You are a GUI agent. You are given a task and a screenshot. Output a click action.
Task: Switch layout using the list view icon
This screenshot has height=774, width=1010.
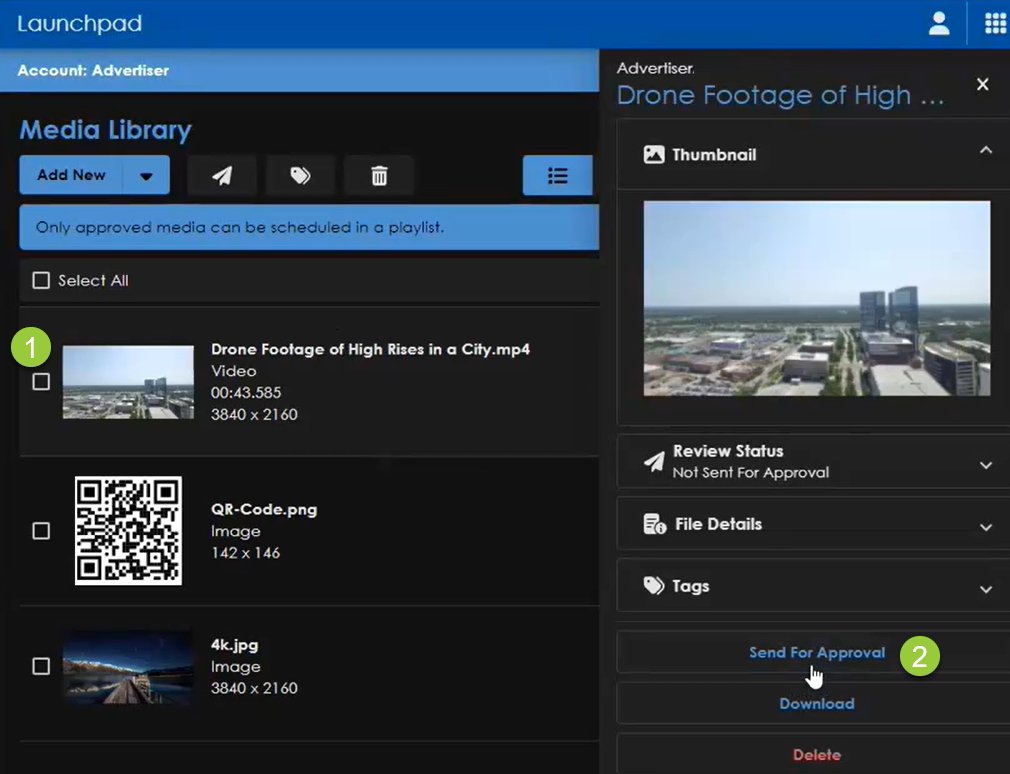[558, 175]
